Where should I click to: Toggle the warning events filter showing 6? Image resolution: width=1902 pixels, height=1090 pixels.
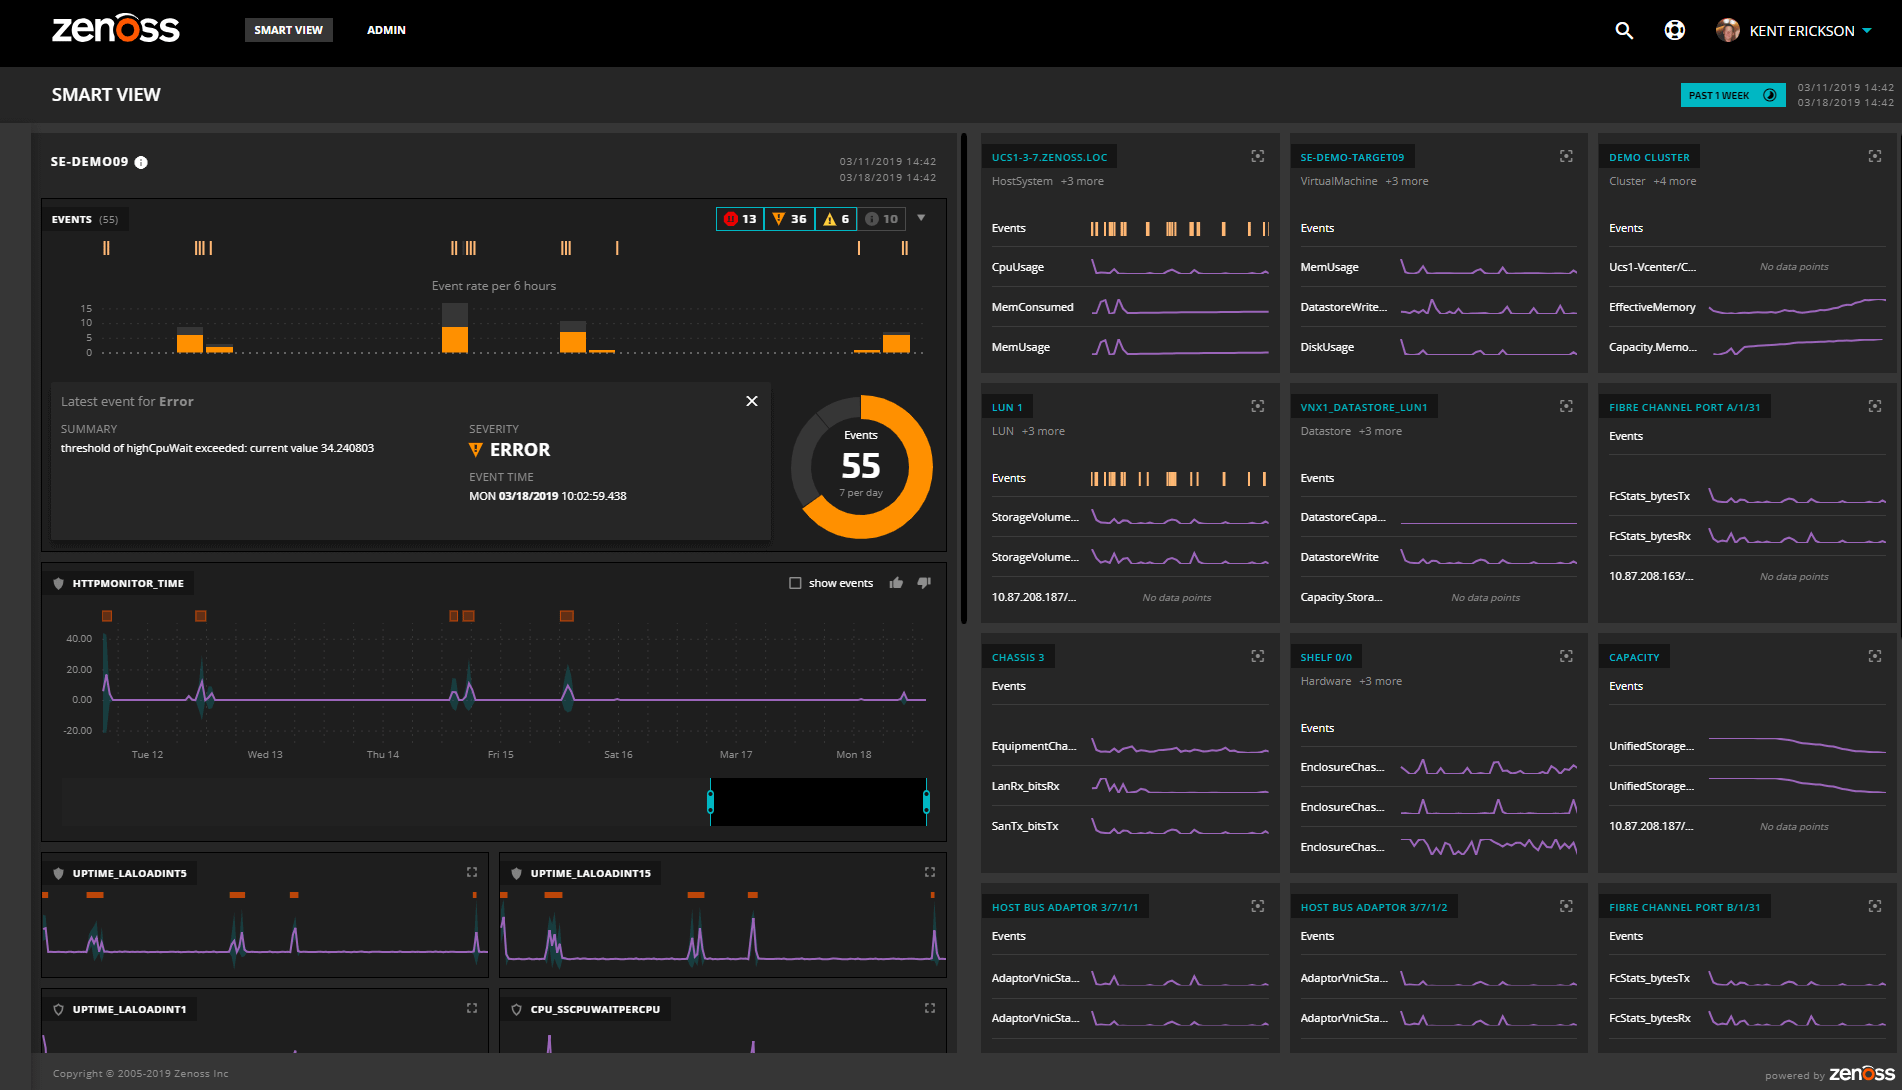pyautogui.click(x=836, y=219)
